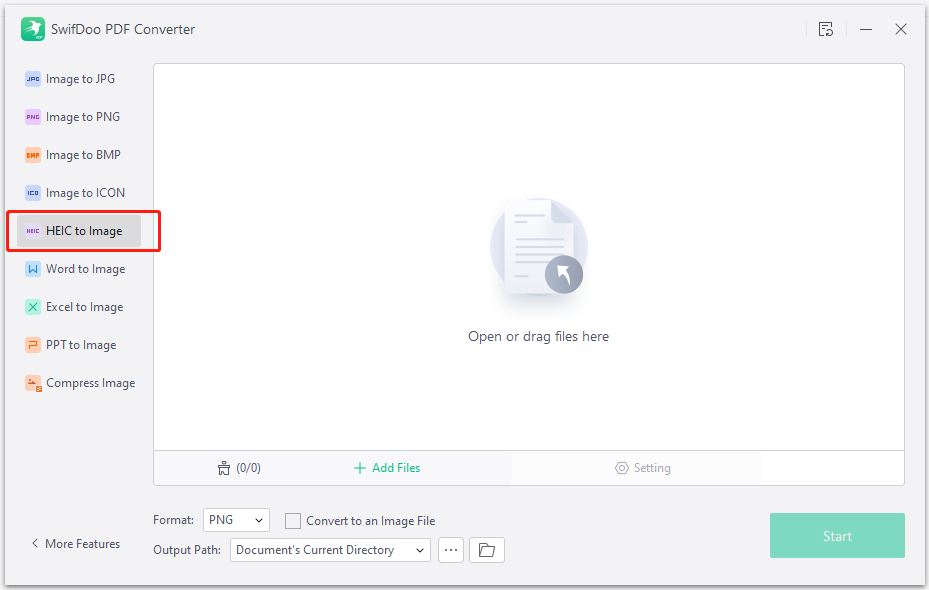Click the SwifDoo PDF Converter logo icon
Viewport: 929px width, 590px height.
33,29
